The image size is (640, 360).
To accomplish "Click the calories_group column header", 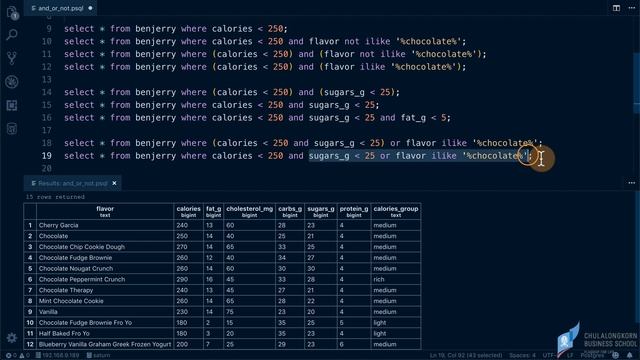I will [396, 211].
